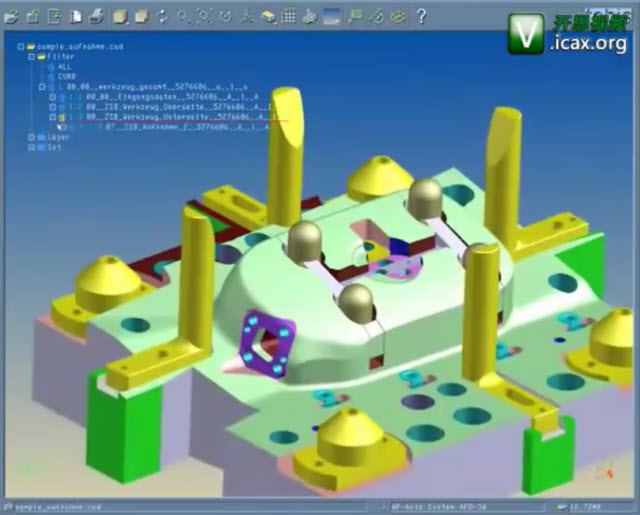The height and width of the screenshot is (515, 640).
Task: Expand the Layer tree node
Action: point(31,138)
